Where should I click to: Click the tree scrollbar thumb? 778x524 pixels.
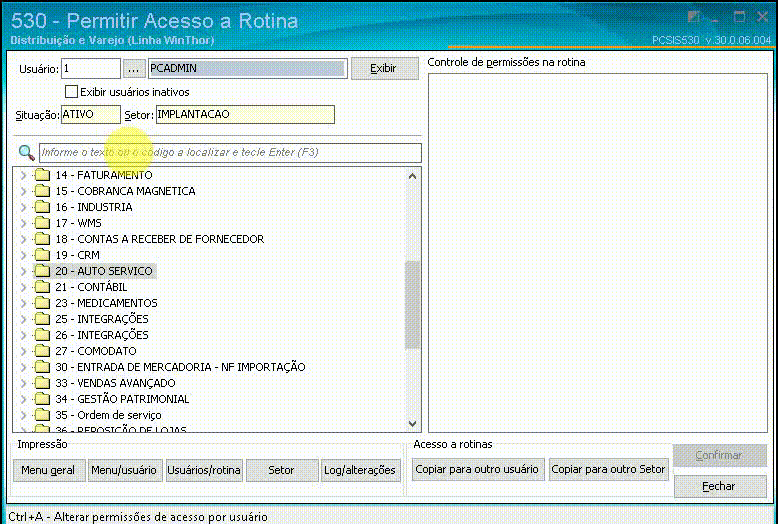pyautogui.click(x=412, y=305)
